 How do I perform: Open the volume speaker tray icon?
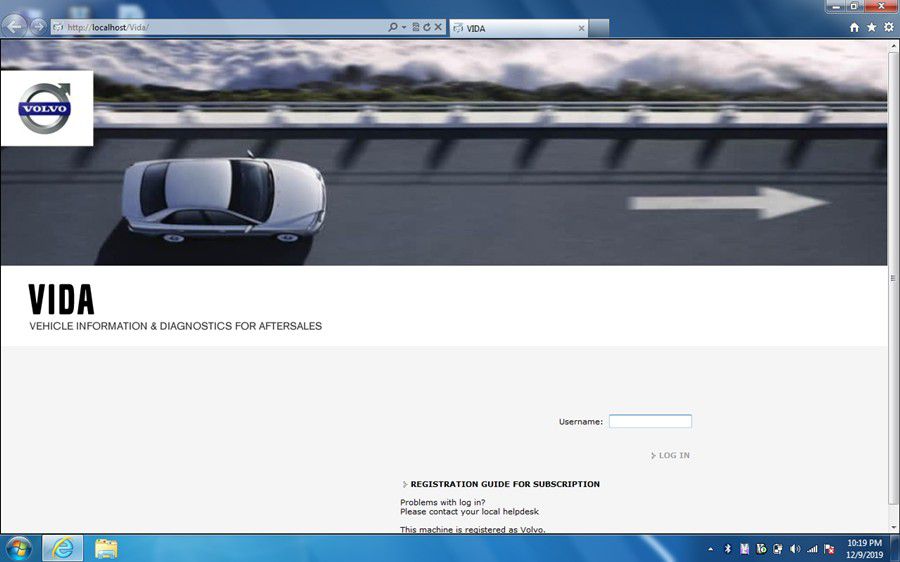(x=795, y=548)
